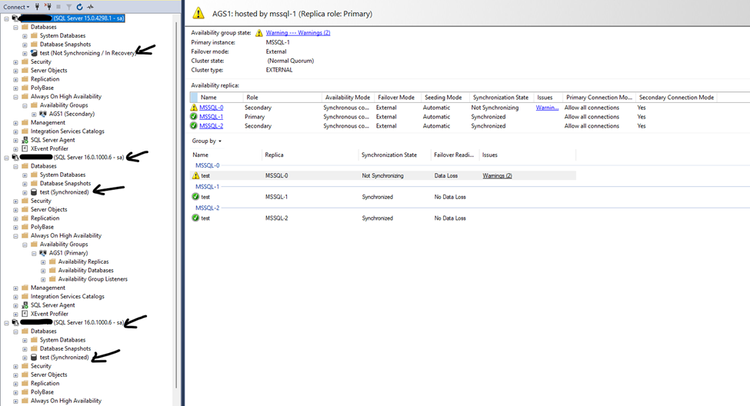Click the green check icon of test on replica MSSQL-1
The width and height of the screenshot is (750, 406).
pos(195,197)
